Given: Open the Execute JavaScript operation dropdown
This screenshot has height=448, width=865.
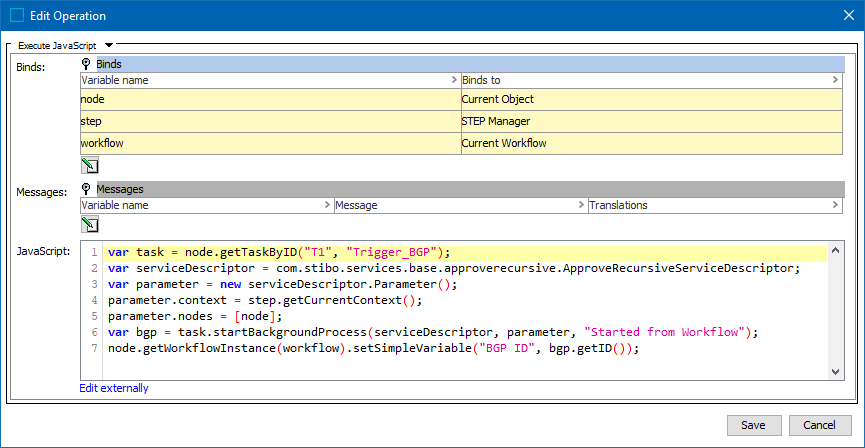Looking at the screenshot, I should point(109,45).
